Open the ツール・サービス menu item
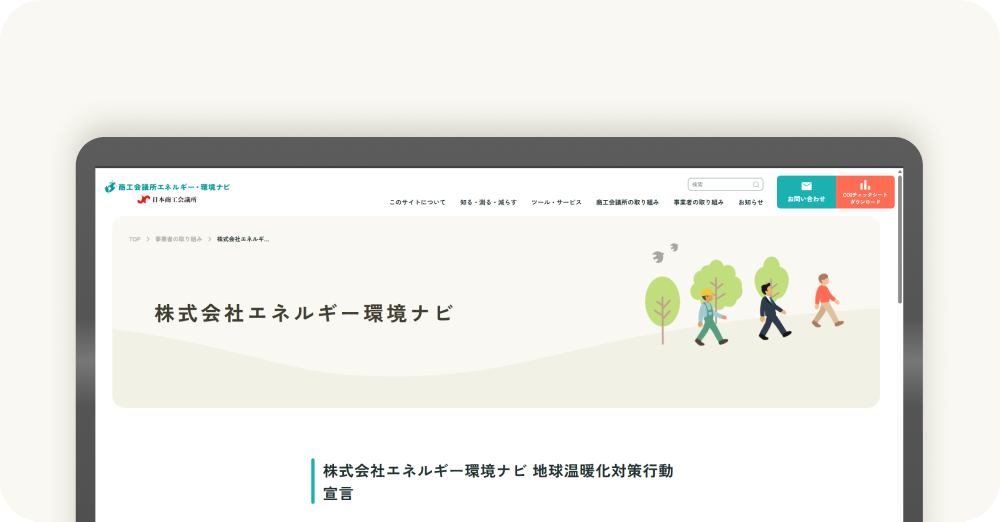This screenshot has width=1000, height=522. tap(556, 202)
